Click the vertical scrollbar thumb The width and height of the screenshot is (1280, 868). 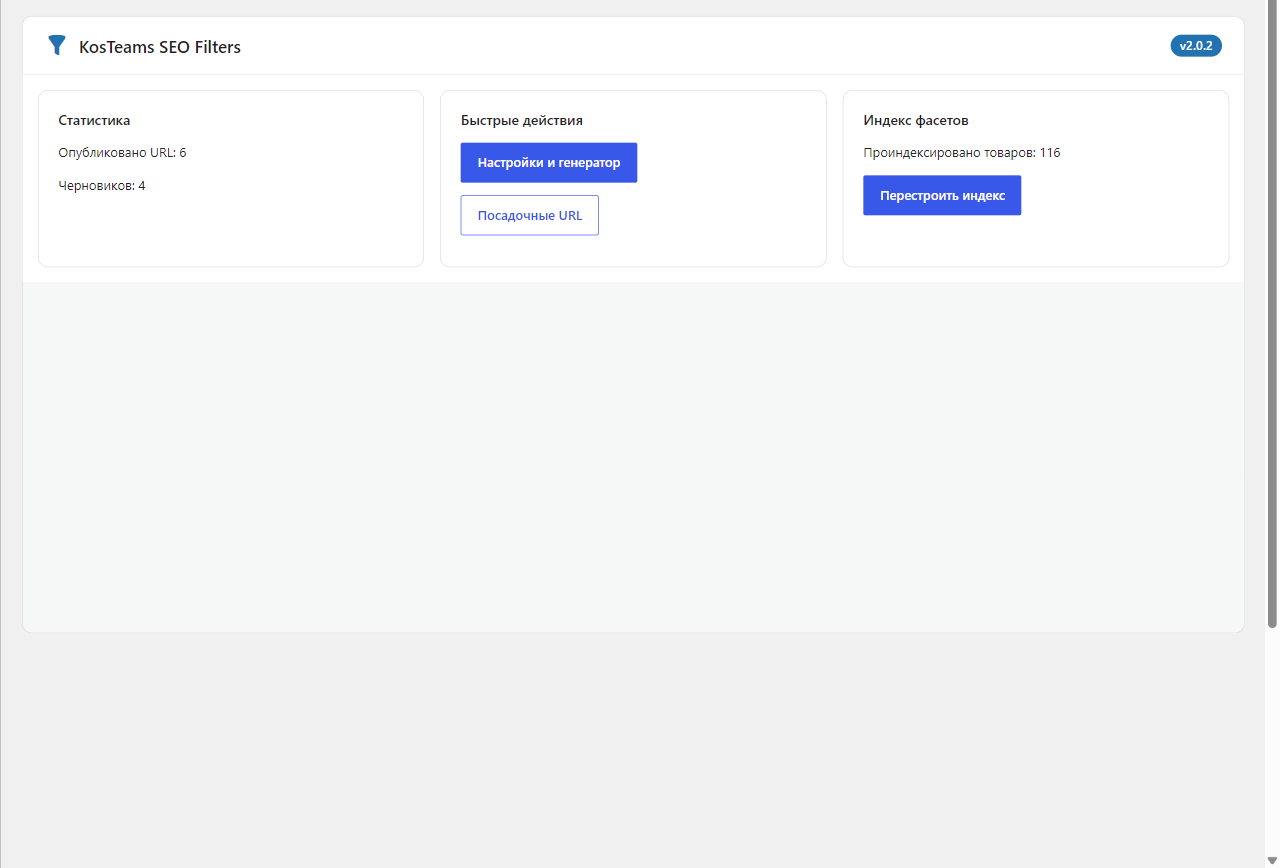coord(1272,315)
